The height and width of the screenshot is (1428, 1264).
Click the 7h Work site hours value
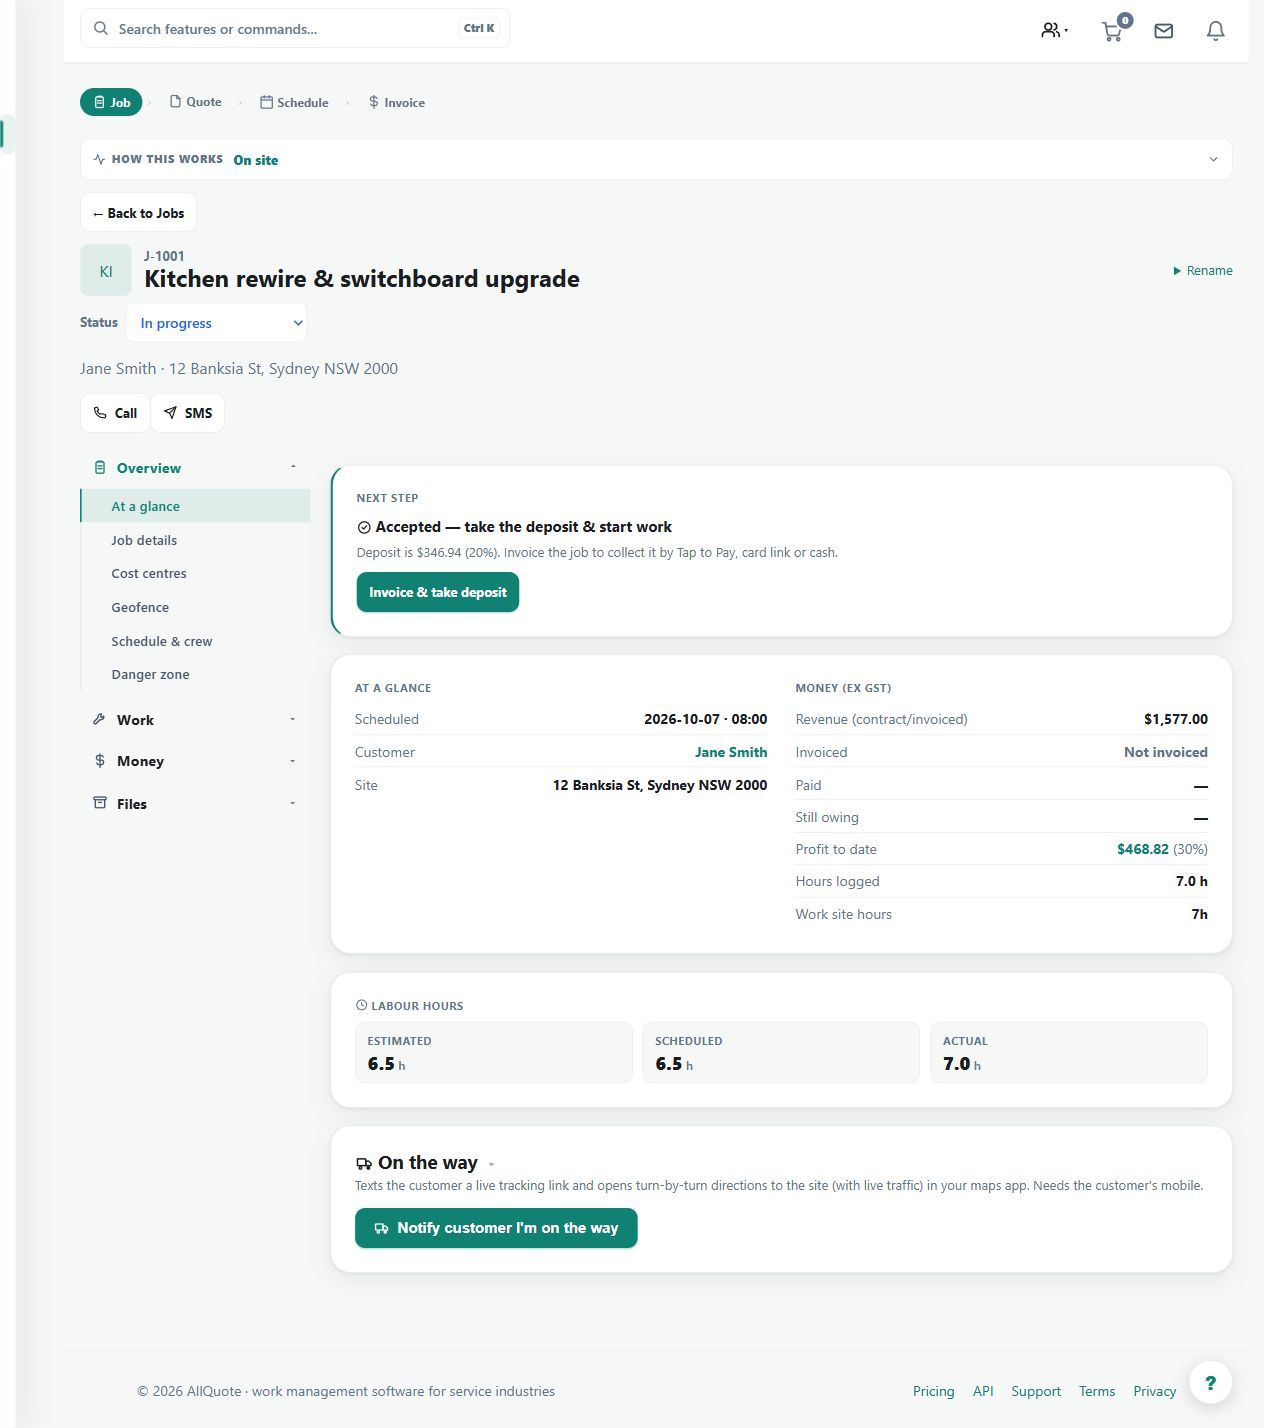1200,914
